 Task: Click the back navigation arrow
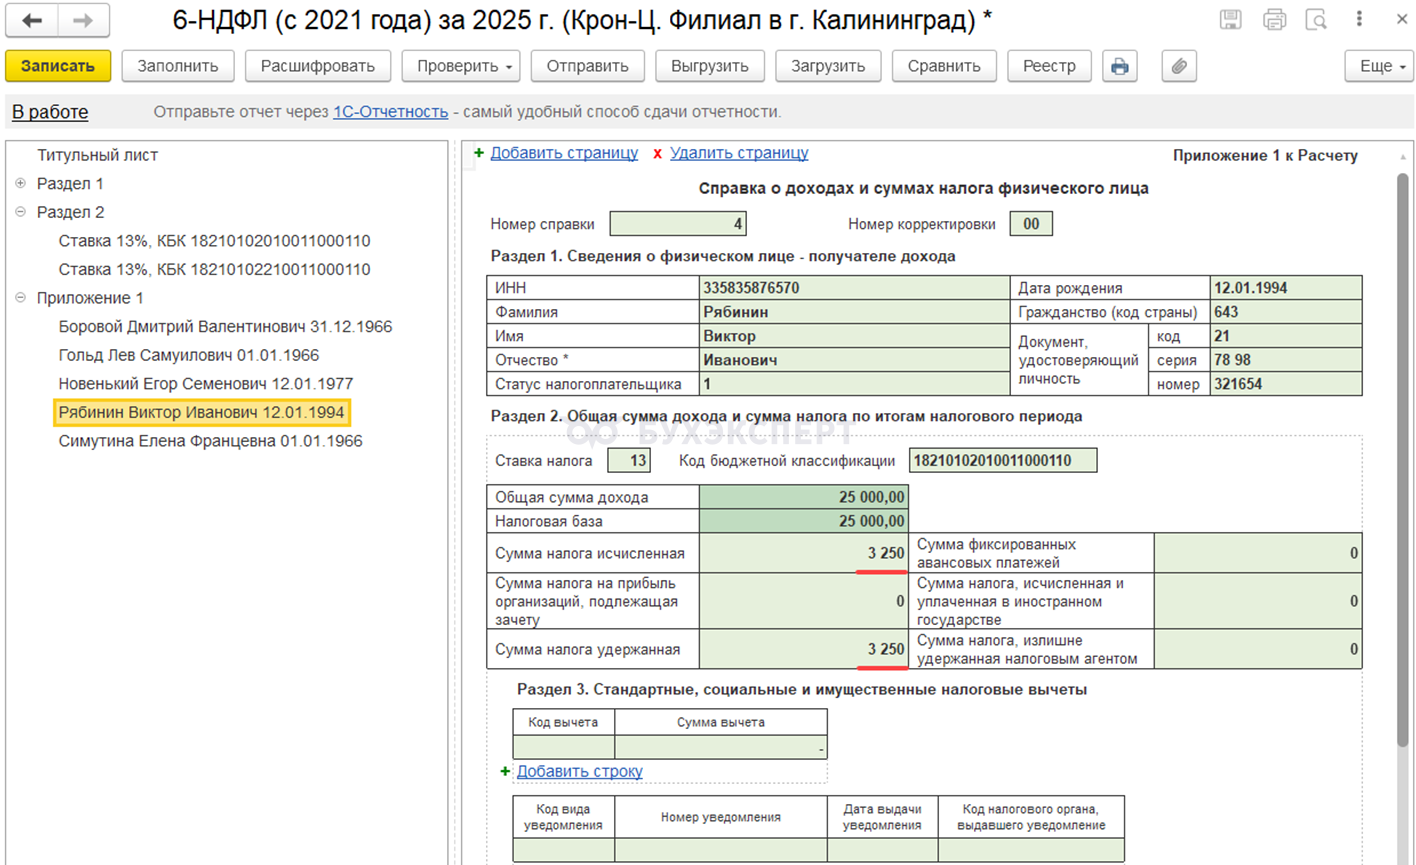[x=32, y=21]
